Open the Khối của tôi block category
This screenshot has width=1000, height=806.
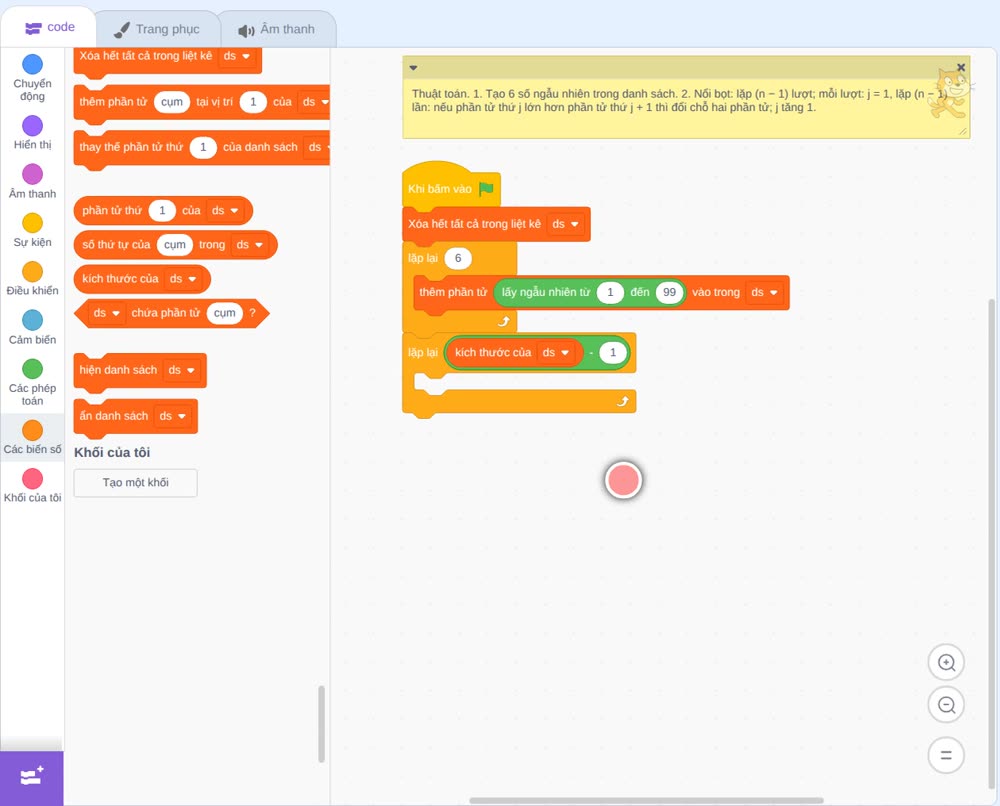[x=32, y=485]
